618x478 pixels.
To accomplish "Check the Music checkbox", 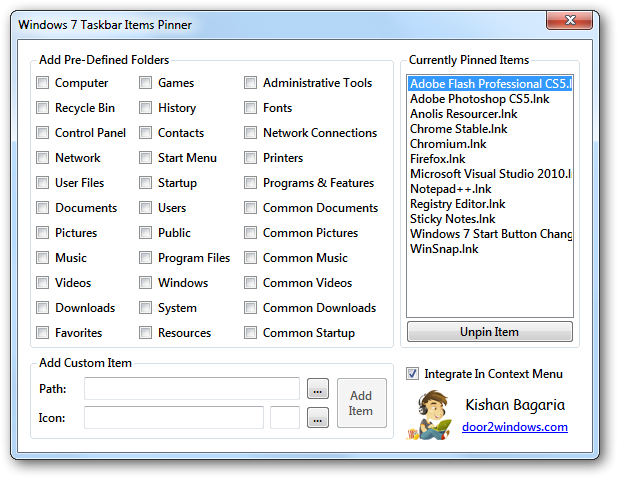I will click(43, 258).
